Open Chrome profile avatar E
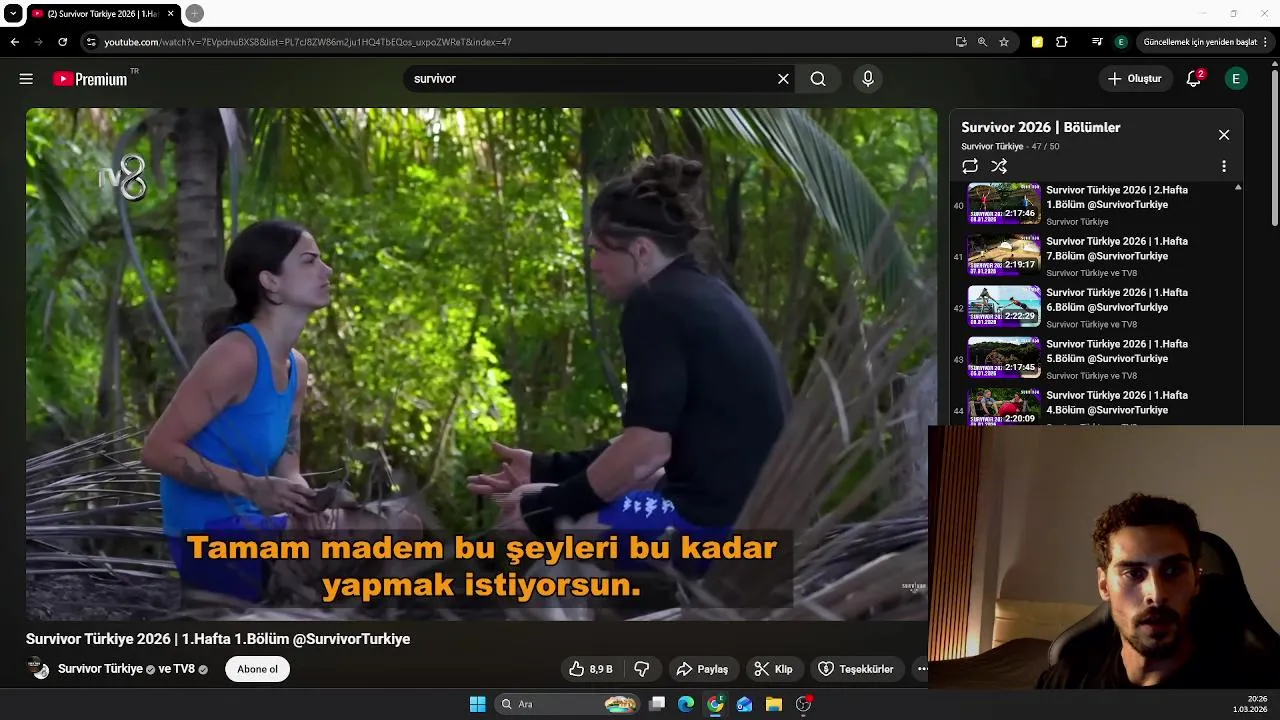 click(x=1121, y=42)
